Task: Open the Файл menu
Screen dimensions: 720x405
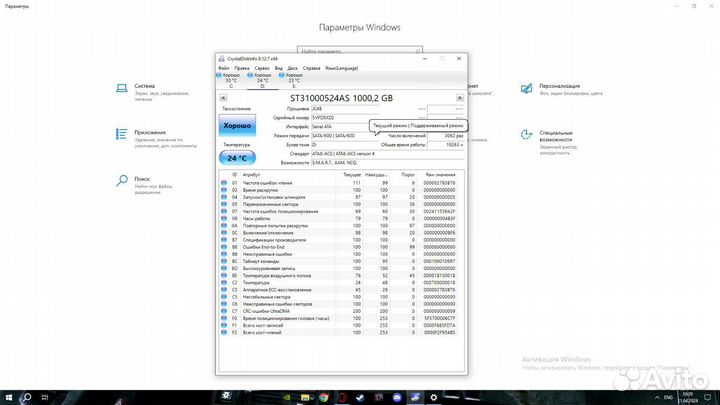Action: pos(224,68)
